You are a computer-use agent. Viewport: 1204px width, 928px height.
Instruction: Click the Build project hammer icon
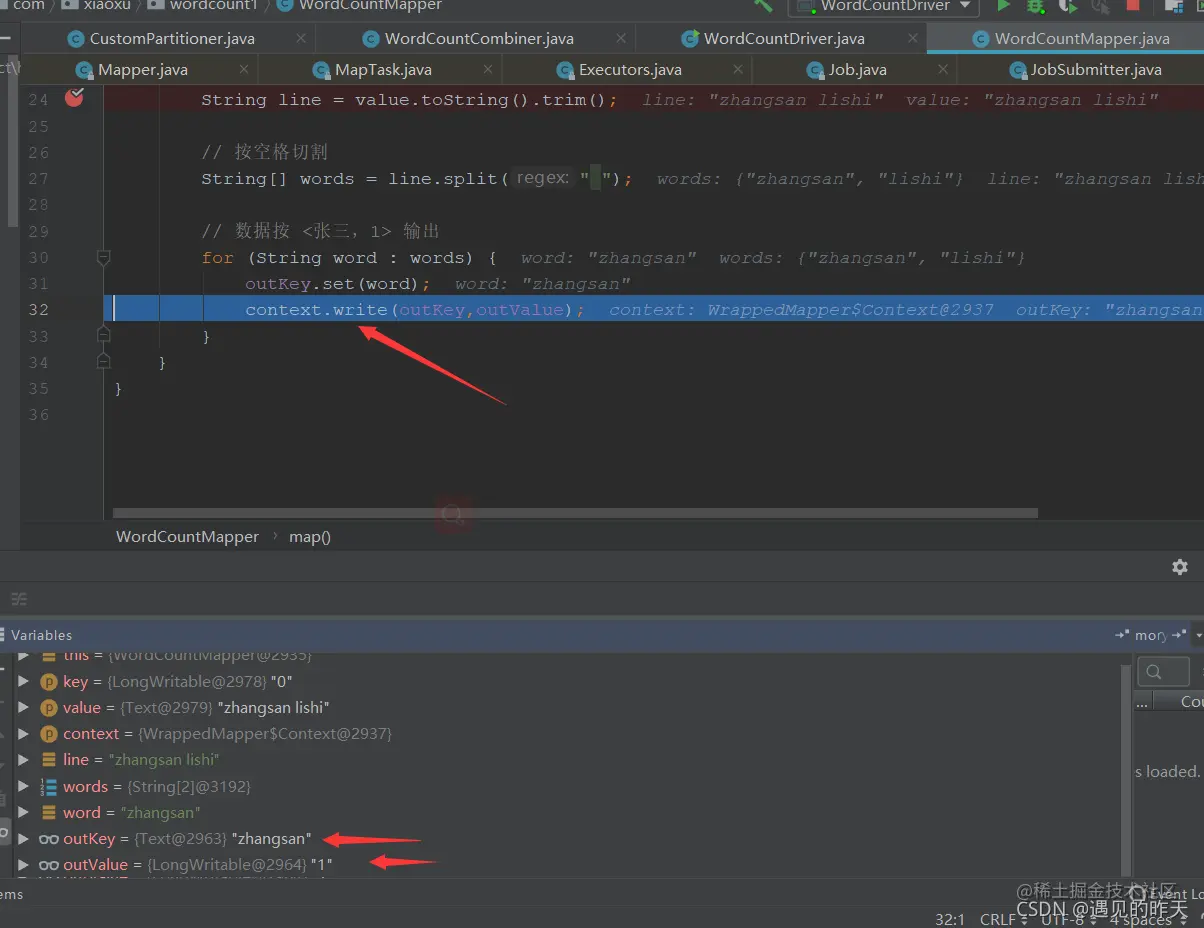pos(763,5)
